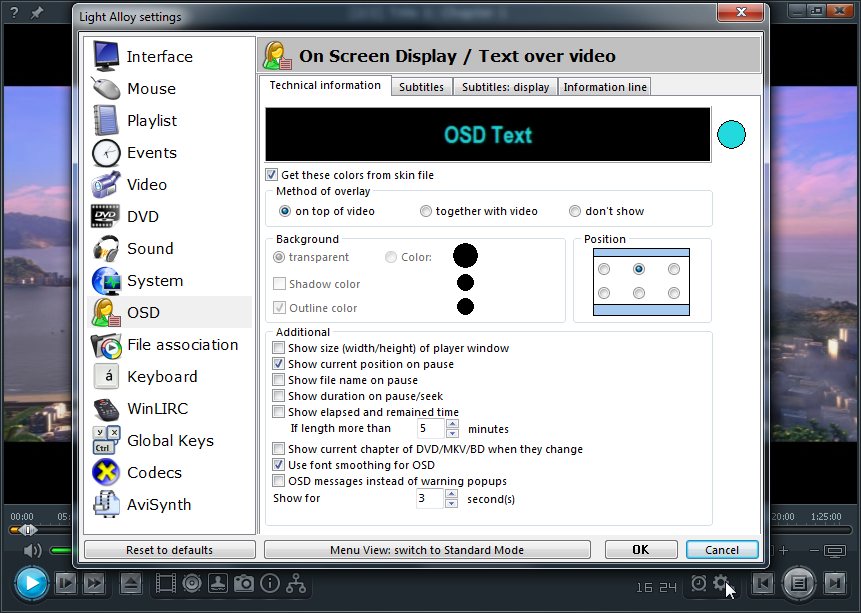This screenshot has height=613, width=861.
Task: Click 'Menu View: switch to Standard Mode'
Action: tap(427, 550)
